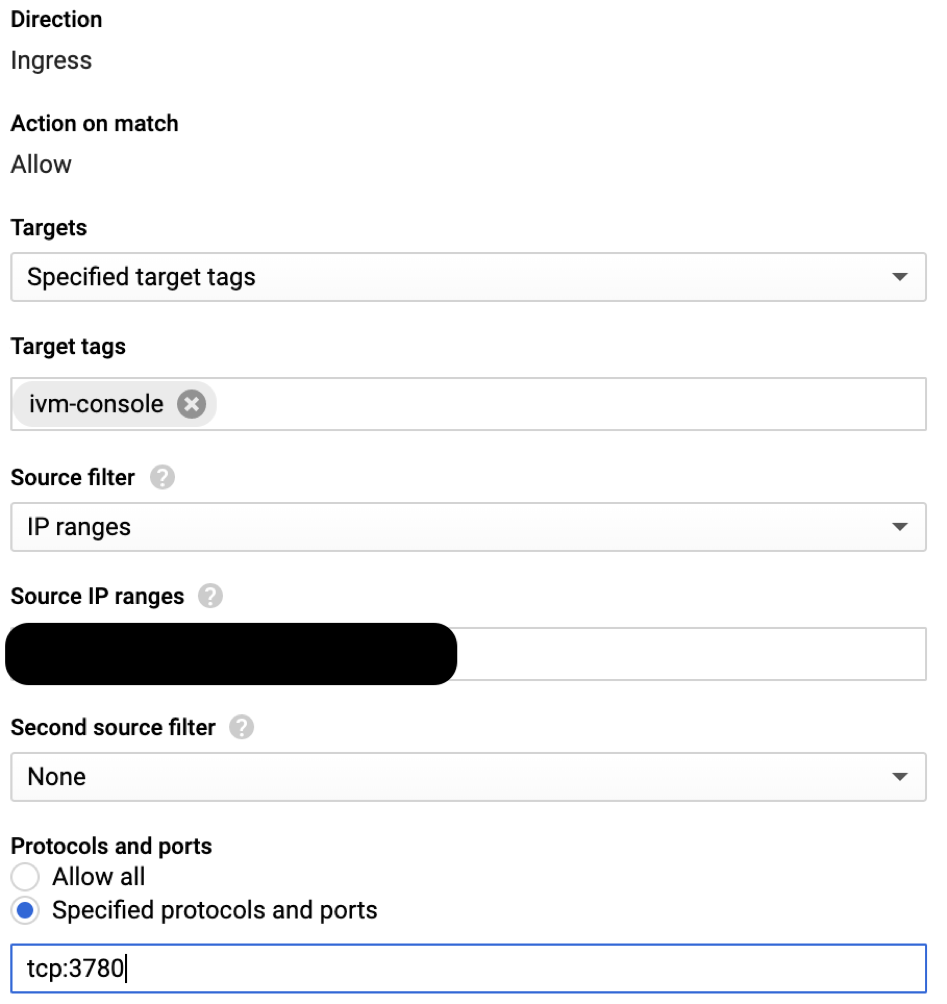Click the Ingress direction value
This screenshot has width=947, height=1004.
[51, 61]
